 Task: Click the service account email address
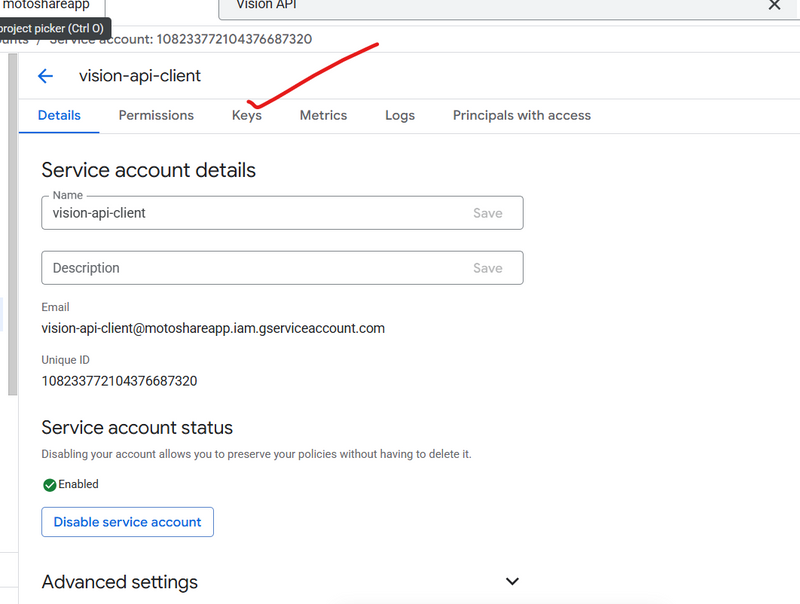coord(213,328)
